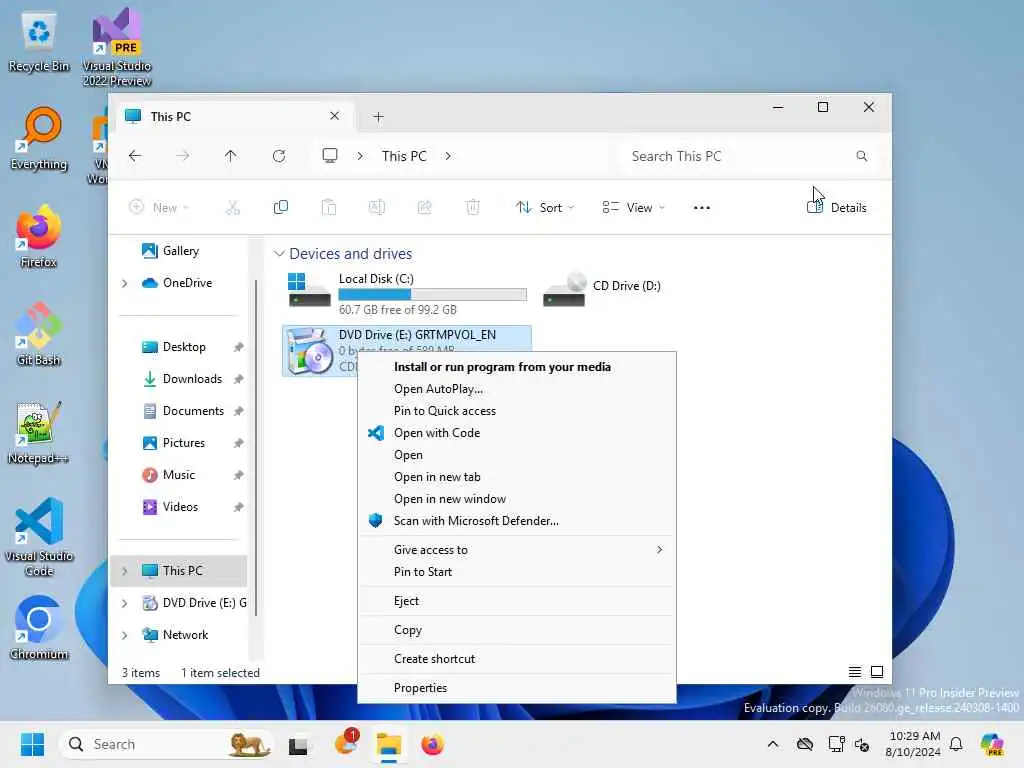
Task: Click the Search This PC field
Action: (748, 156)
